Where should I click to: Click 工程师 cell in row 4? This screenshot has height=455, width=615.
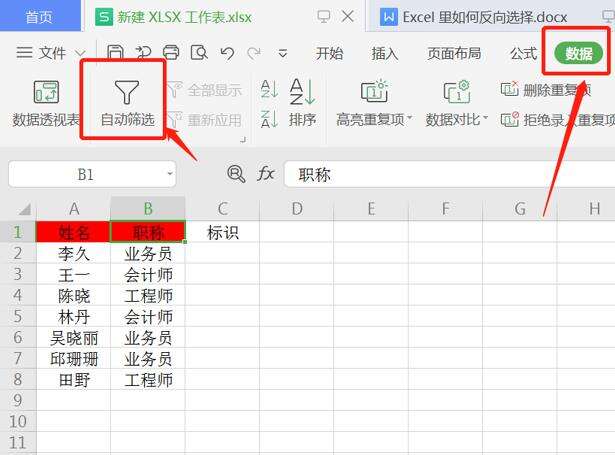click(x=148, y=295)
